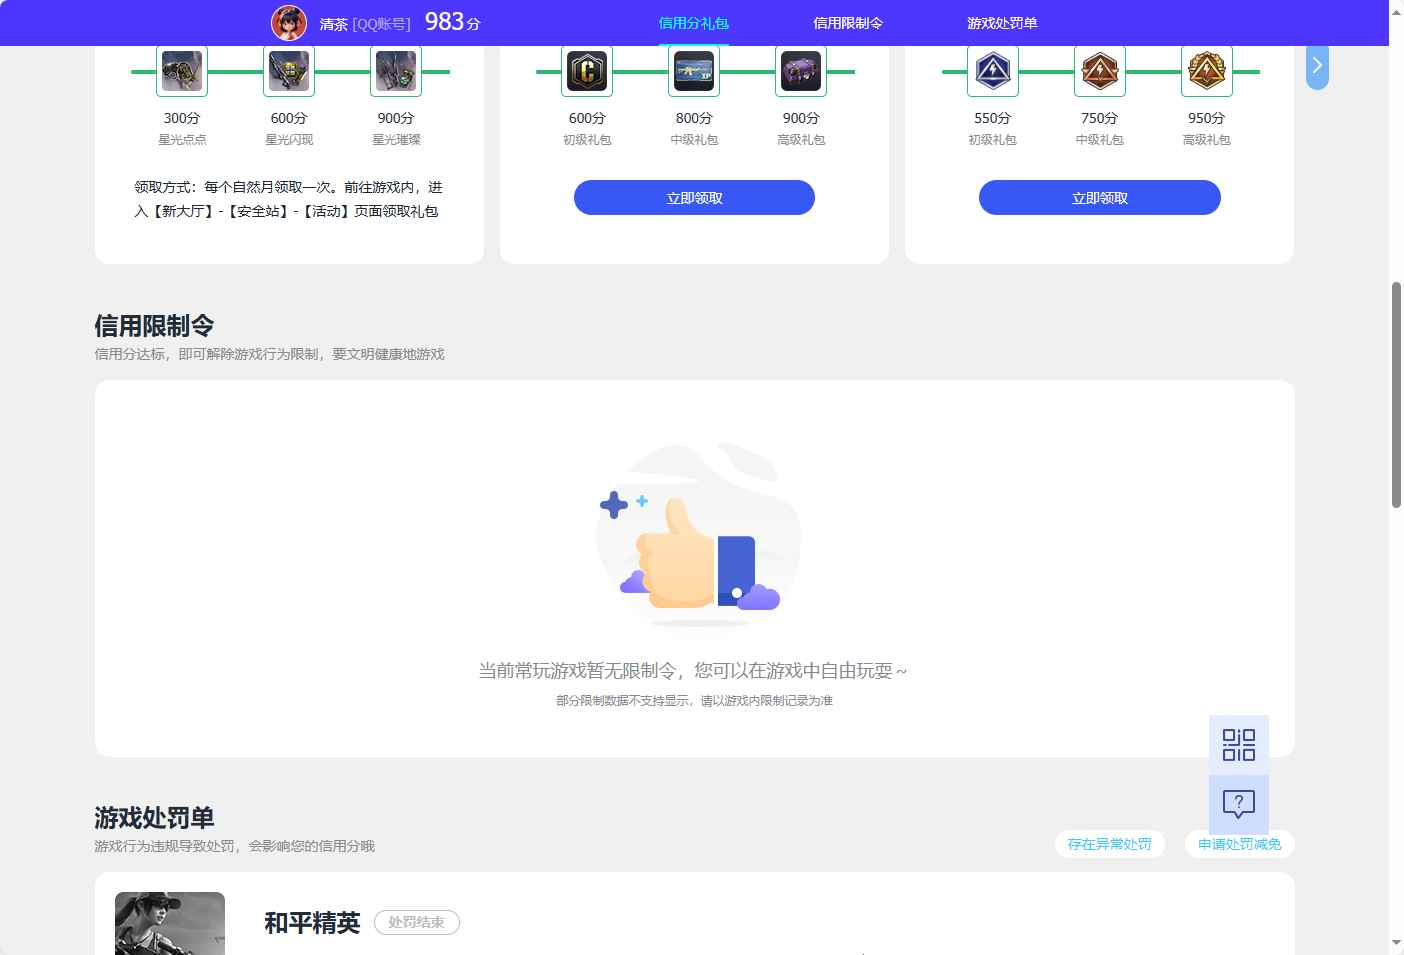Click the bronze 750分 中级礼包 badge icon
1404x955 pixels.
tap(1100, 70)
